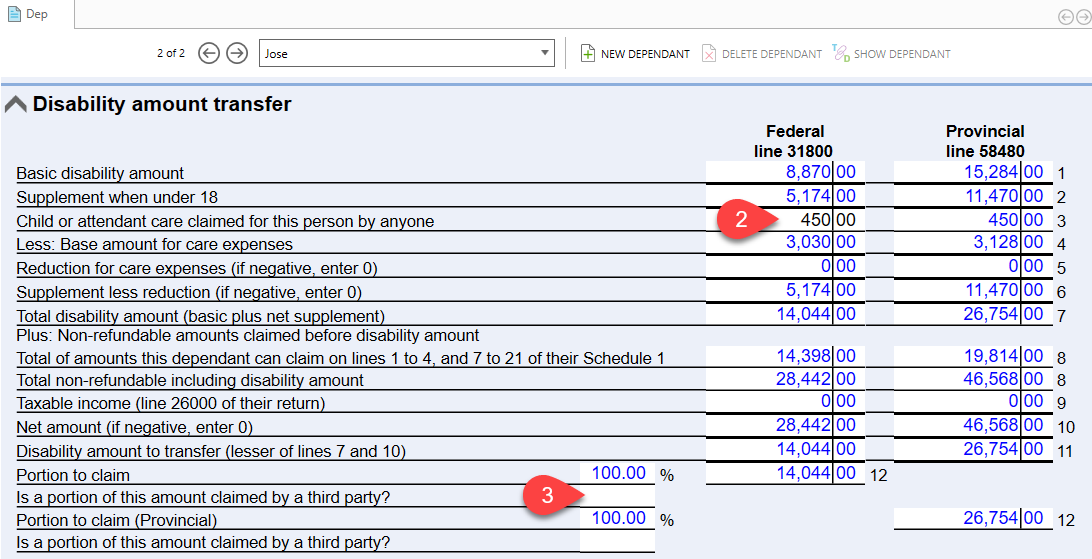Click provincial third party claim field
Image resolution: width=1092 pixels, height=559 pixels.
[617, 541]
